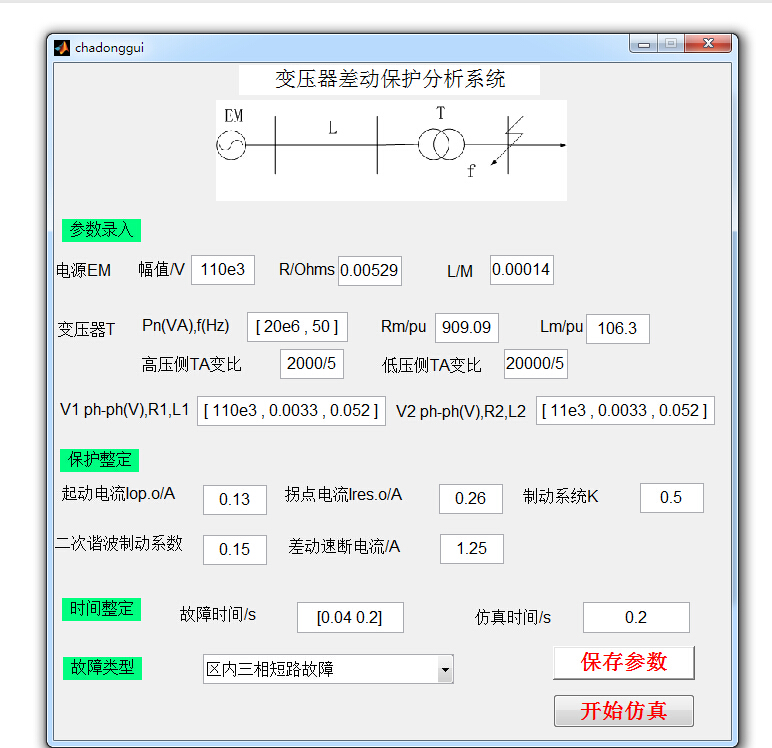Click the 高压侧TA变比 field showing 2000/5
The height and width of the screenshot is (748, 772).
coord(312,364)
